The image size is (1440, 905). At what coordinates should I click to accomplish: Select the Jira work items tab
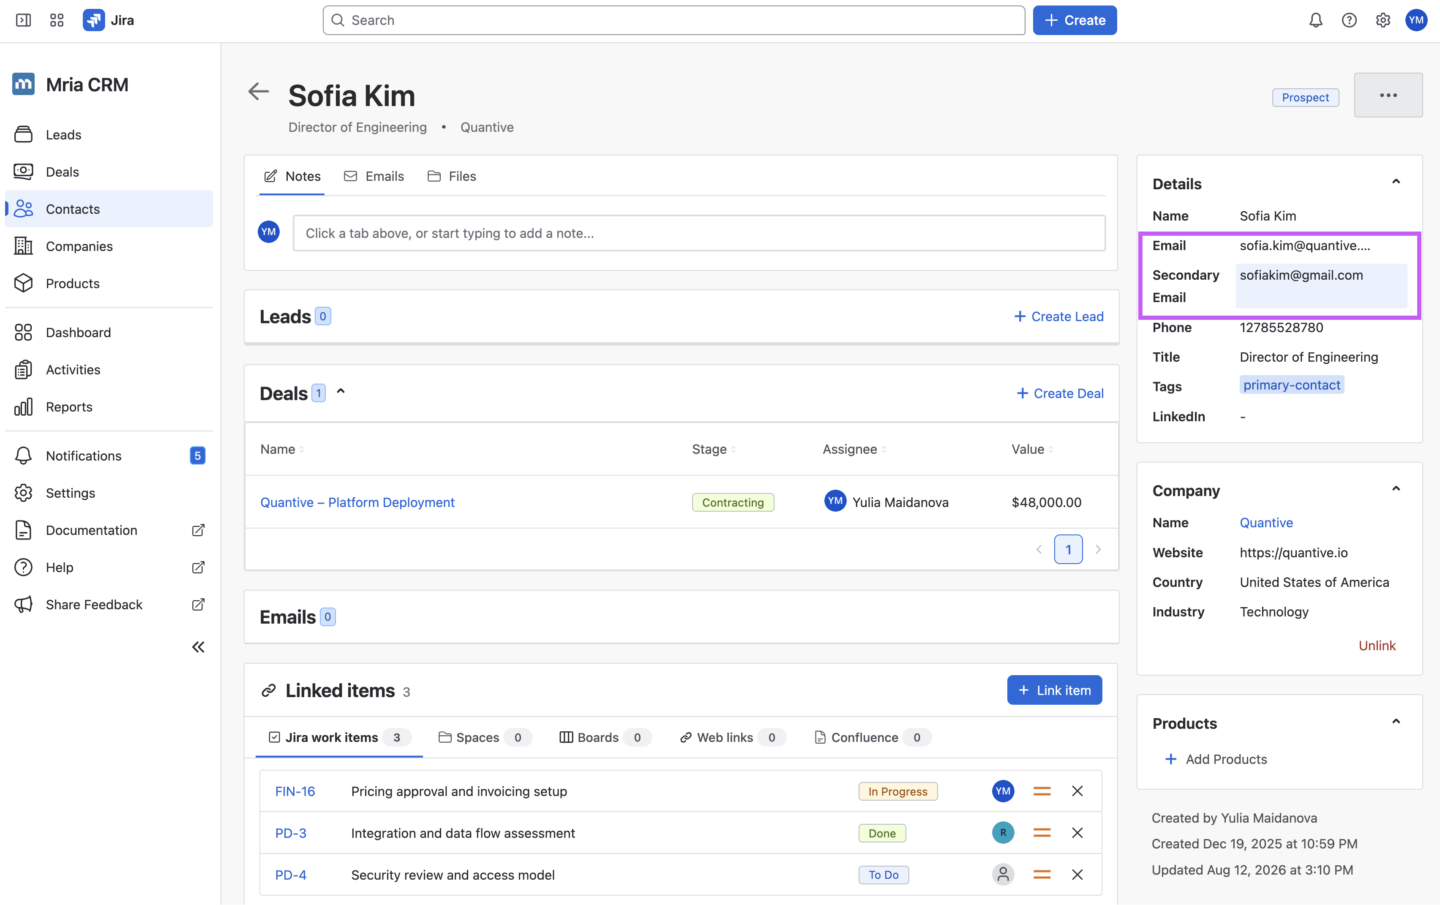(x=339, y=737)
